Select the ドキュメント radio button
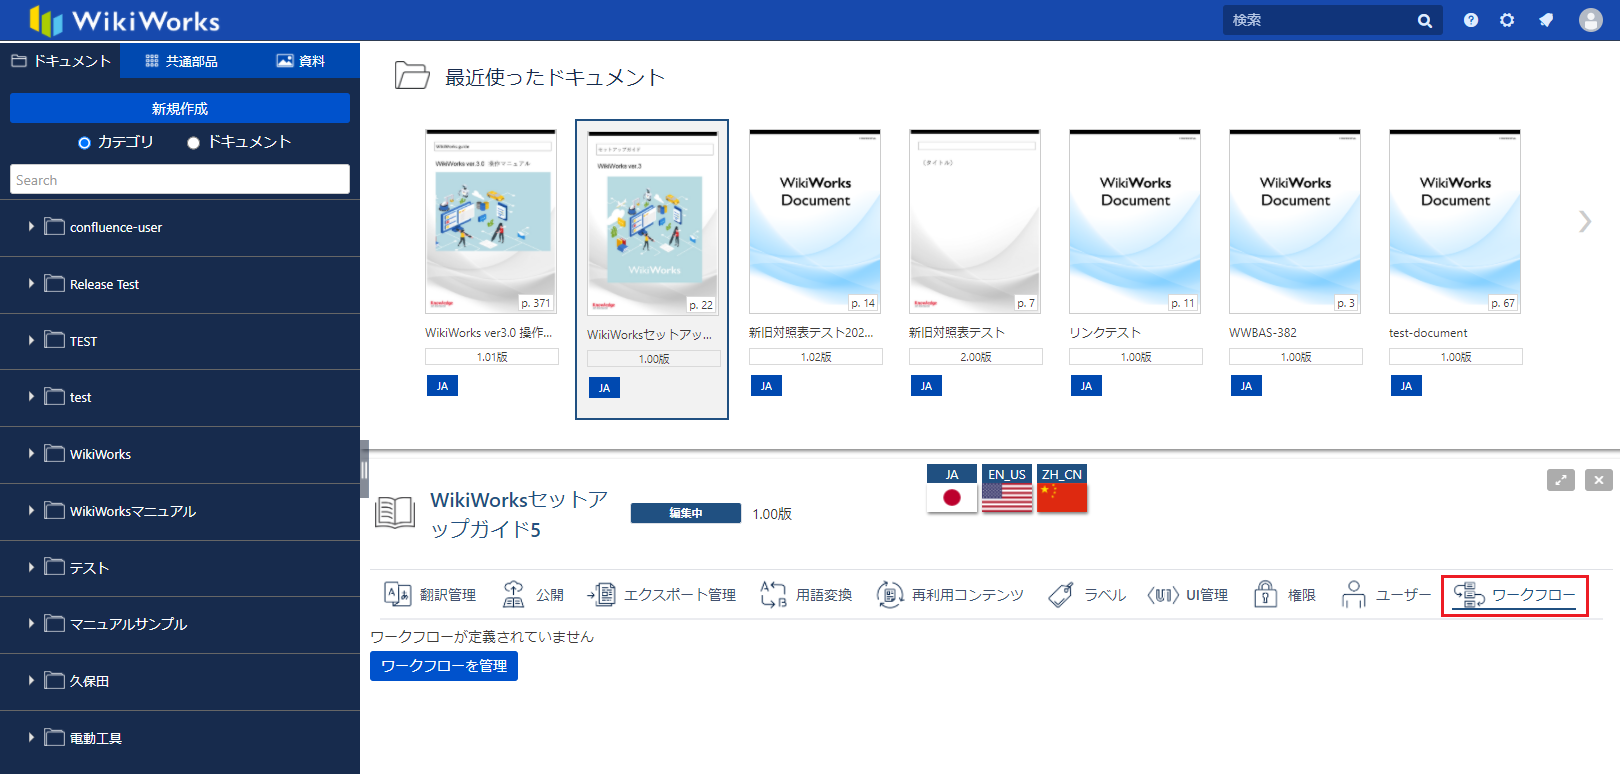 pos(194,143)
